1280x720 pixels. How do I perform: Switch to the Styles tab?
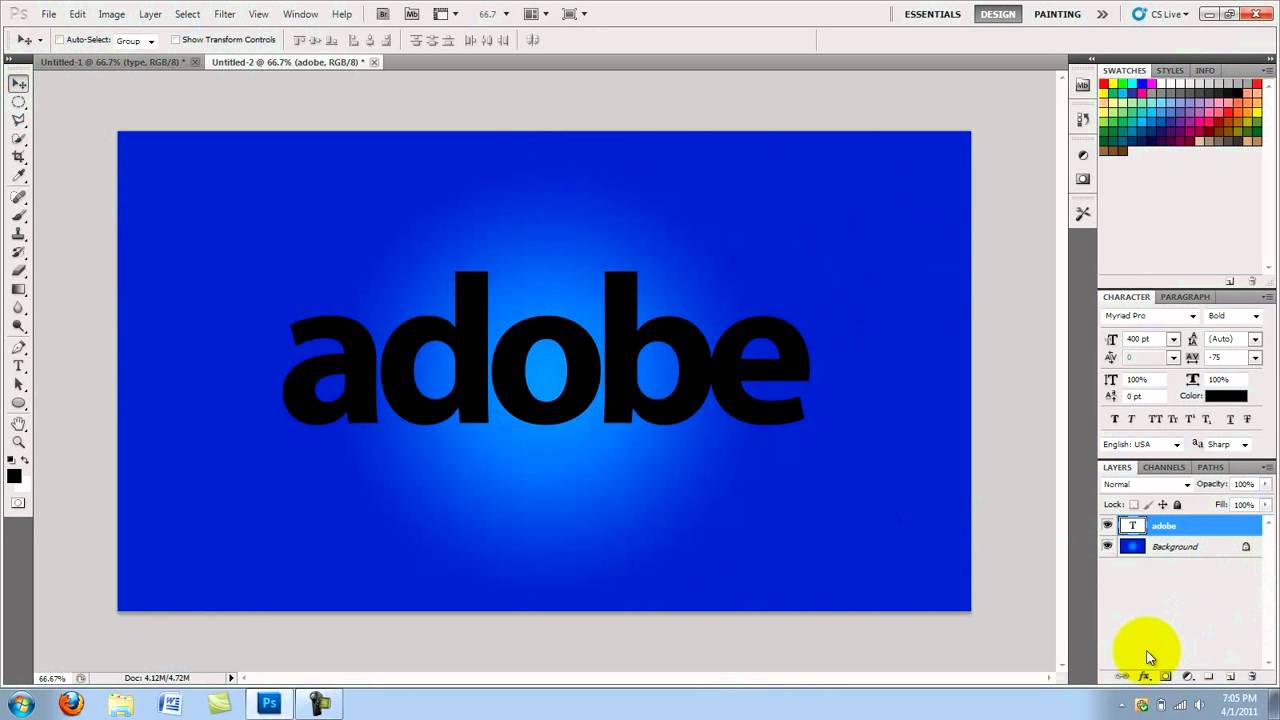pyautogui.click(x=1170, y=71)
